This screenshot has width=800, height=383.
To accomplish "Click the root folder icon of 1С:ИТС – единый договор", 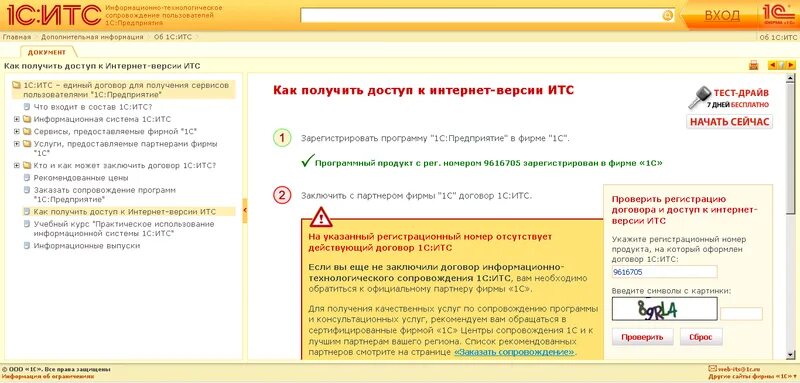I will click(x=16, y=86).
